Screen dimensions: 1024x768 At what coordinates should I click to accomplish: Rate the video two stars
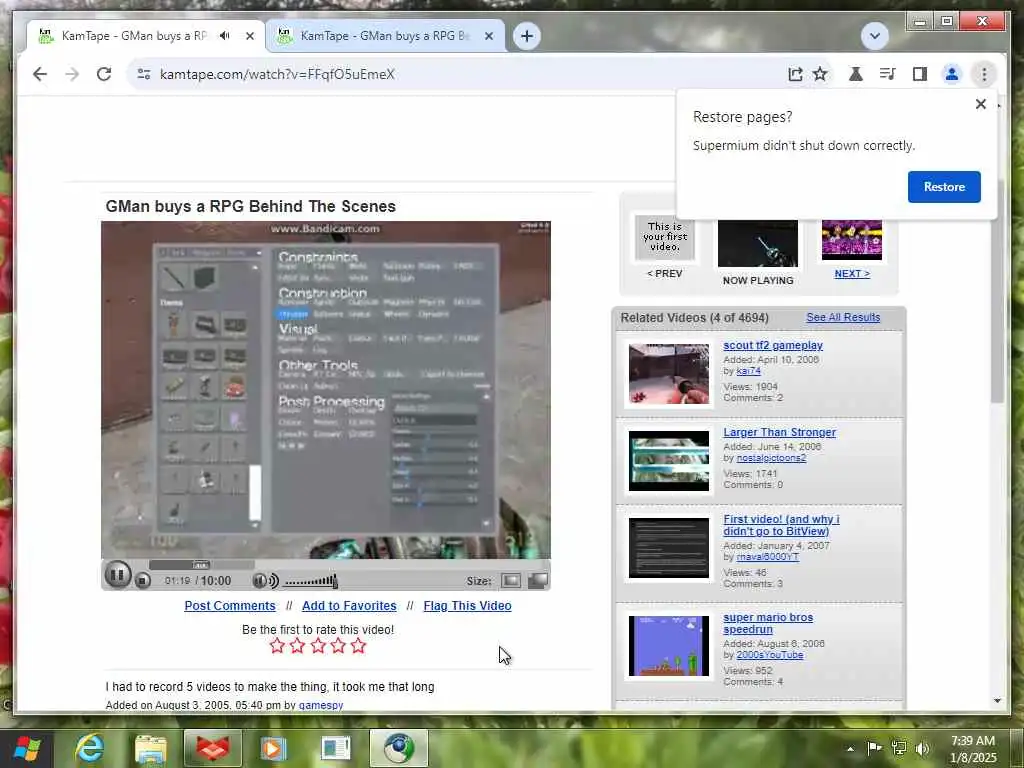click(x=297, y=646)
